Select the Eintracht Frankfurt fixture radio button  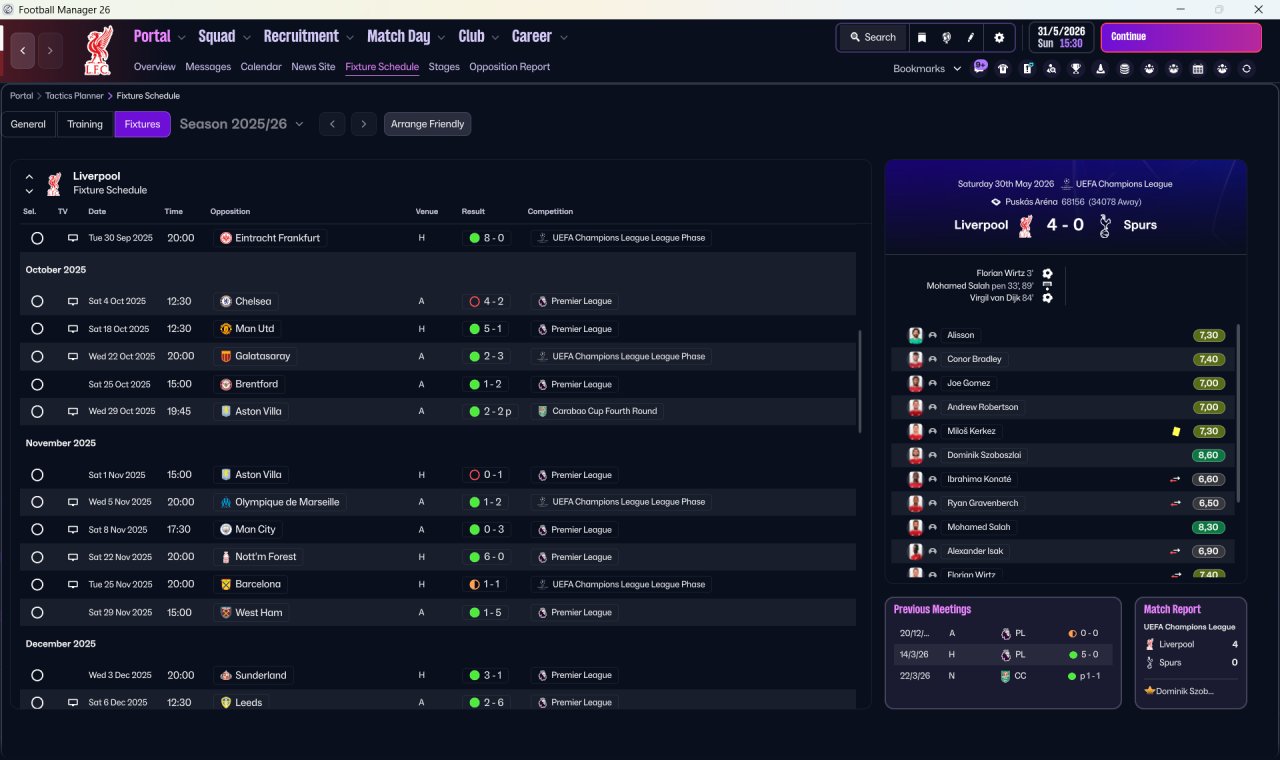coord(37,238)
